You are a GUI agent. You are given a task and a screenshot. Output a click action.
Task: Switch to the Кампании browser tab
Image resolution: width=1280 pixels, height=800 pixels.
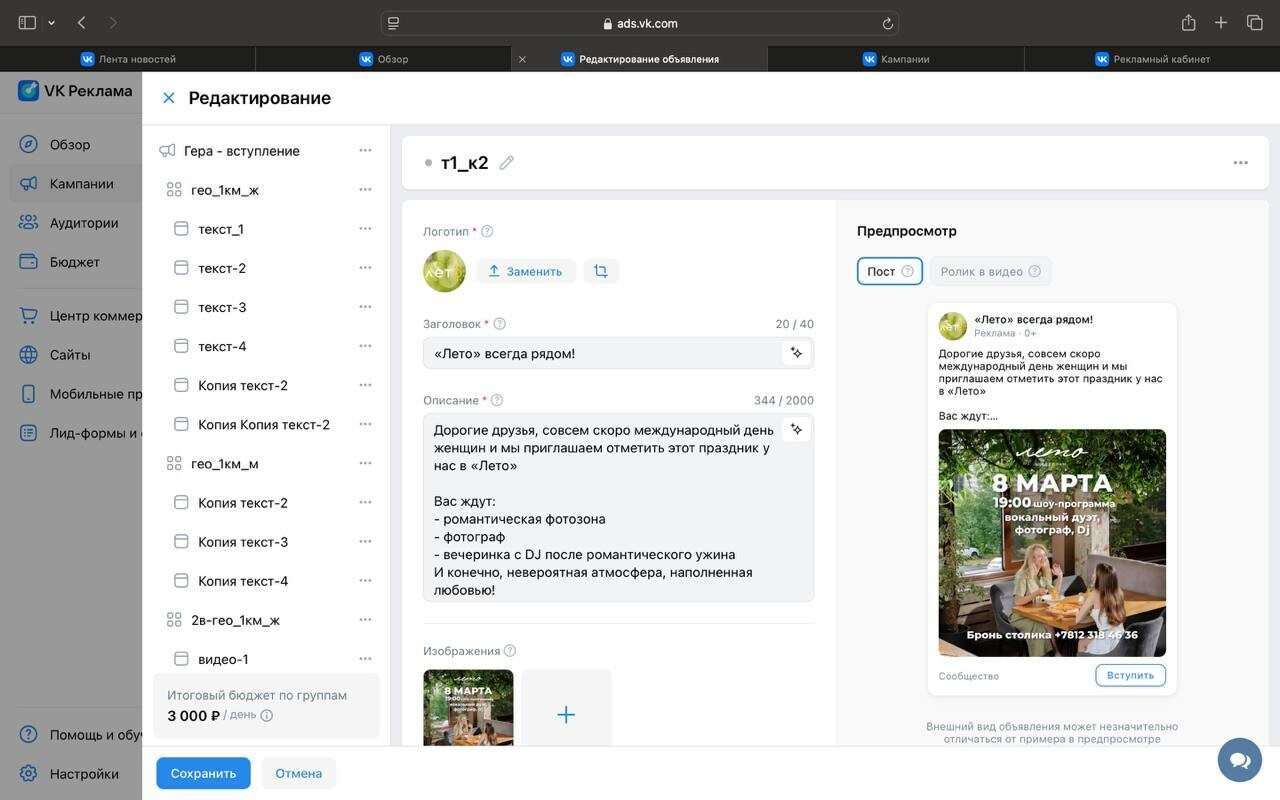pyautogui.click(x=896, y=59)
